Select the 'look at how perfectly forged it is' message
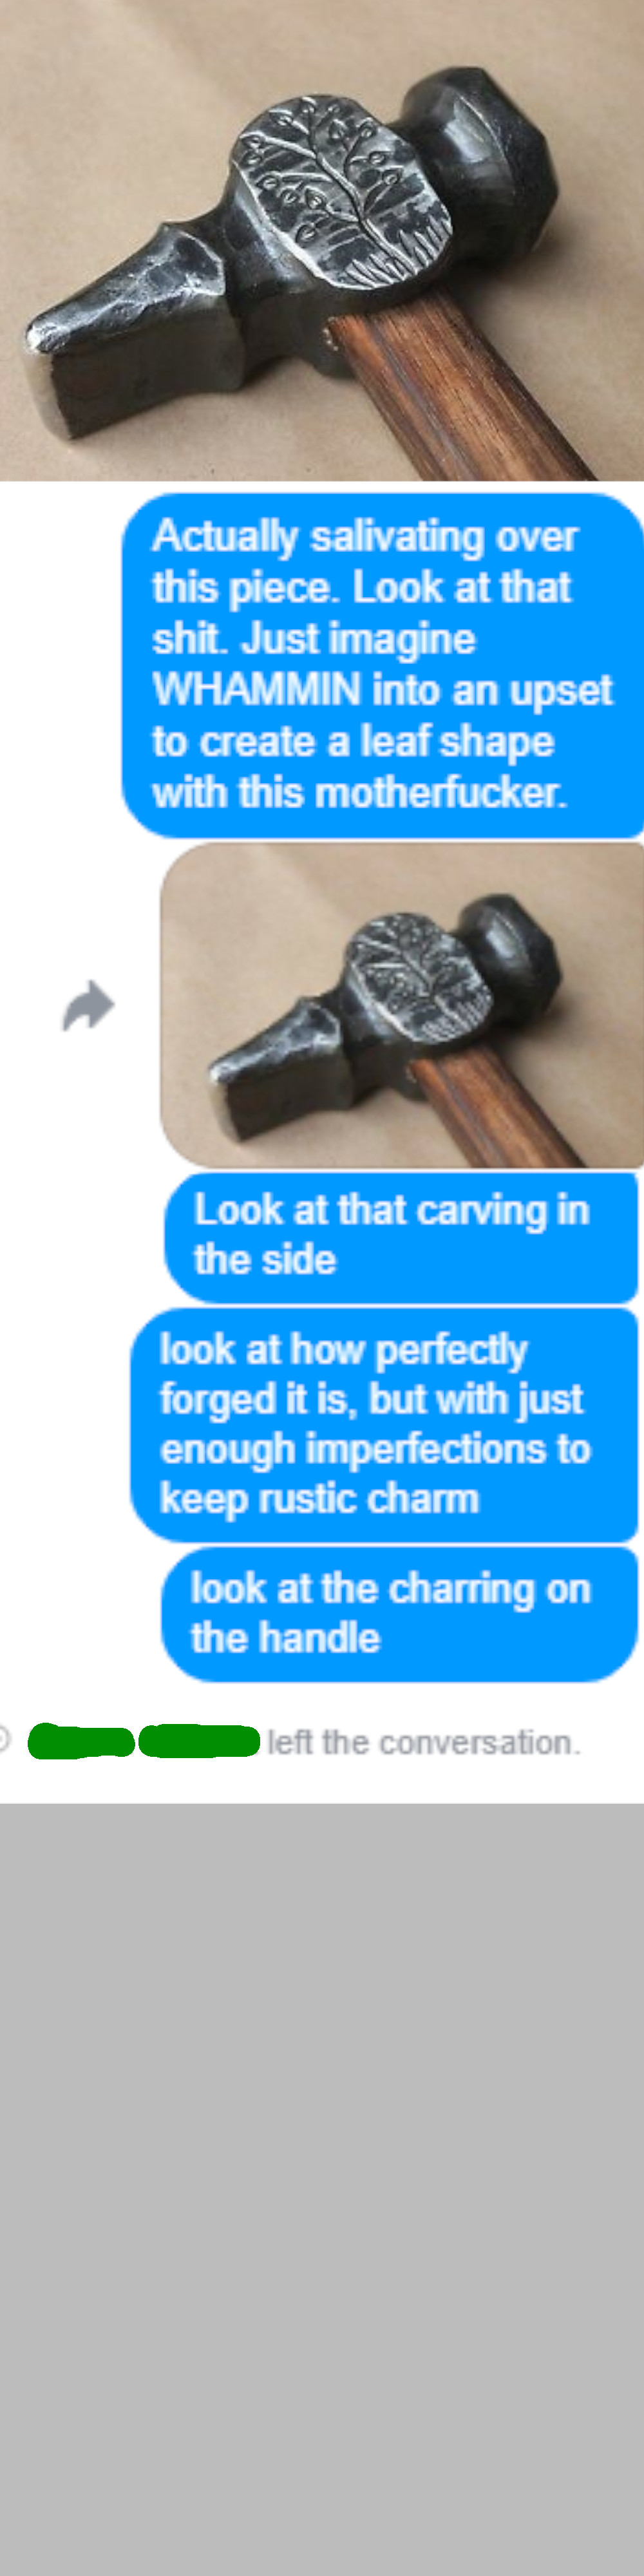644x2576 pixels. point(384,1423)
